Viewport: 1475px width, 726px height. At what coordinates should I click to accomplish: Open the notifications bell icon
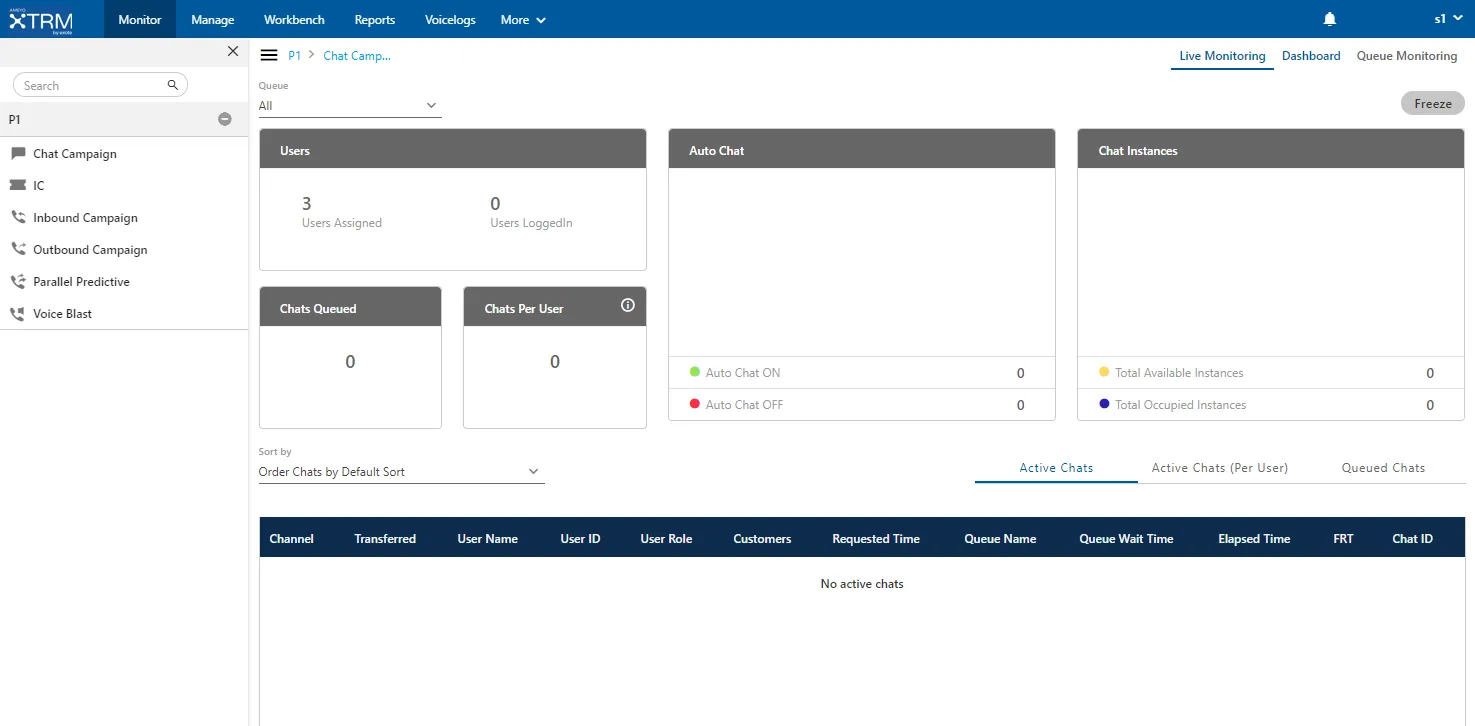click(1329, 19)
